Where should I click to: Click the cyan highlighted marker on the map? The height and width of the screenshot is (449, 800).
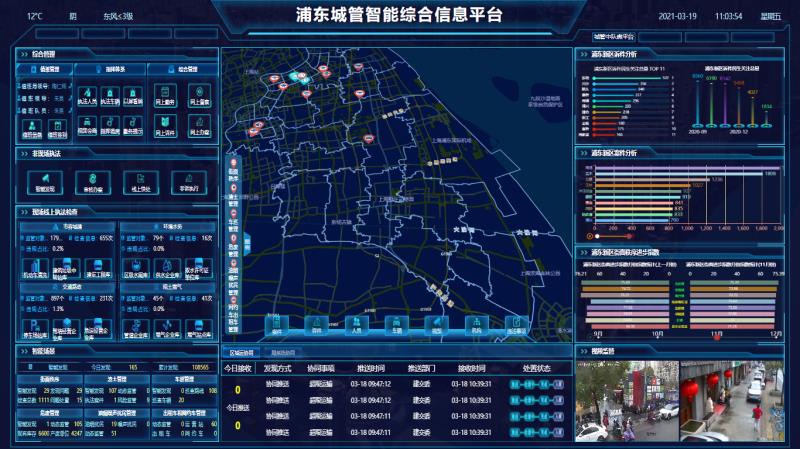coord(294,76)
